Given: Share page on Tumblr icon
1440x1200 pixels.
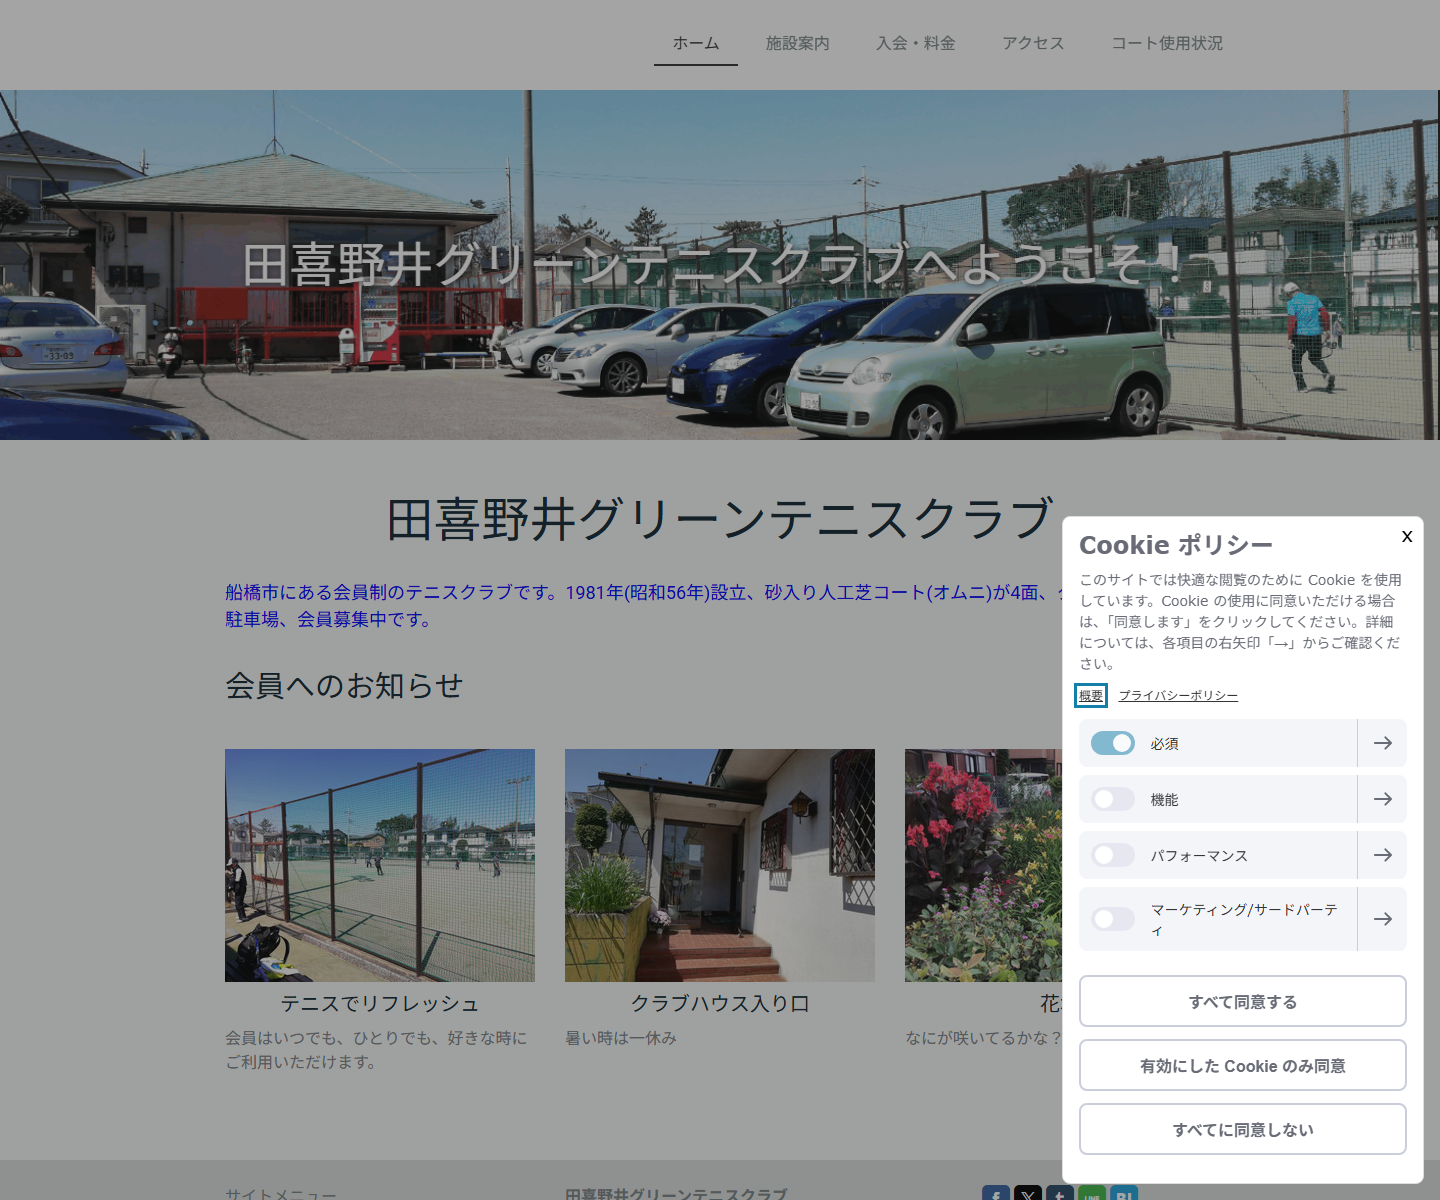Looking at the screenshot, I should coord(1060,1193).
